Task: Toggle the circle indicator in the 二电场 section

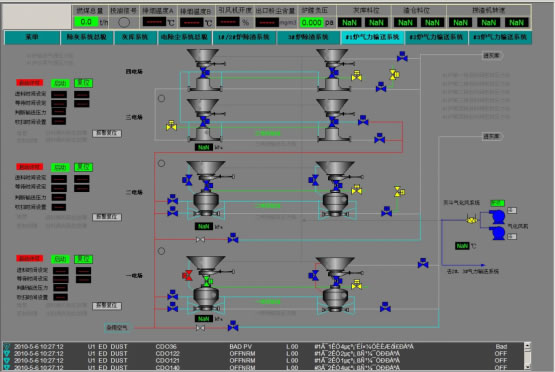Action: pyautogui.click(x=161, y=164)
